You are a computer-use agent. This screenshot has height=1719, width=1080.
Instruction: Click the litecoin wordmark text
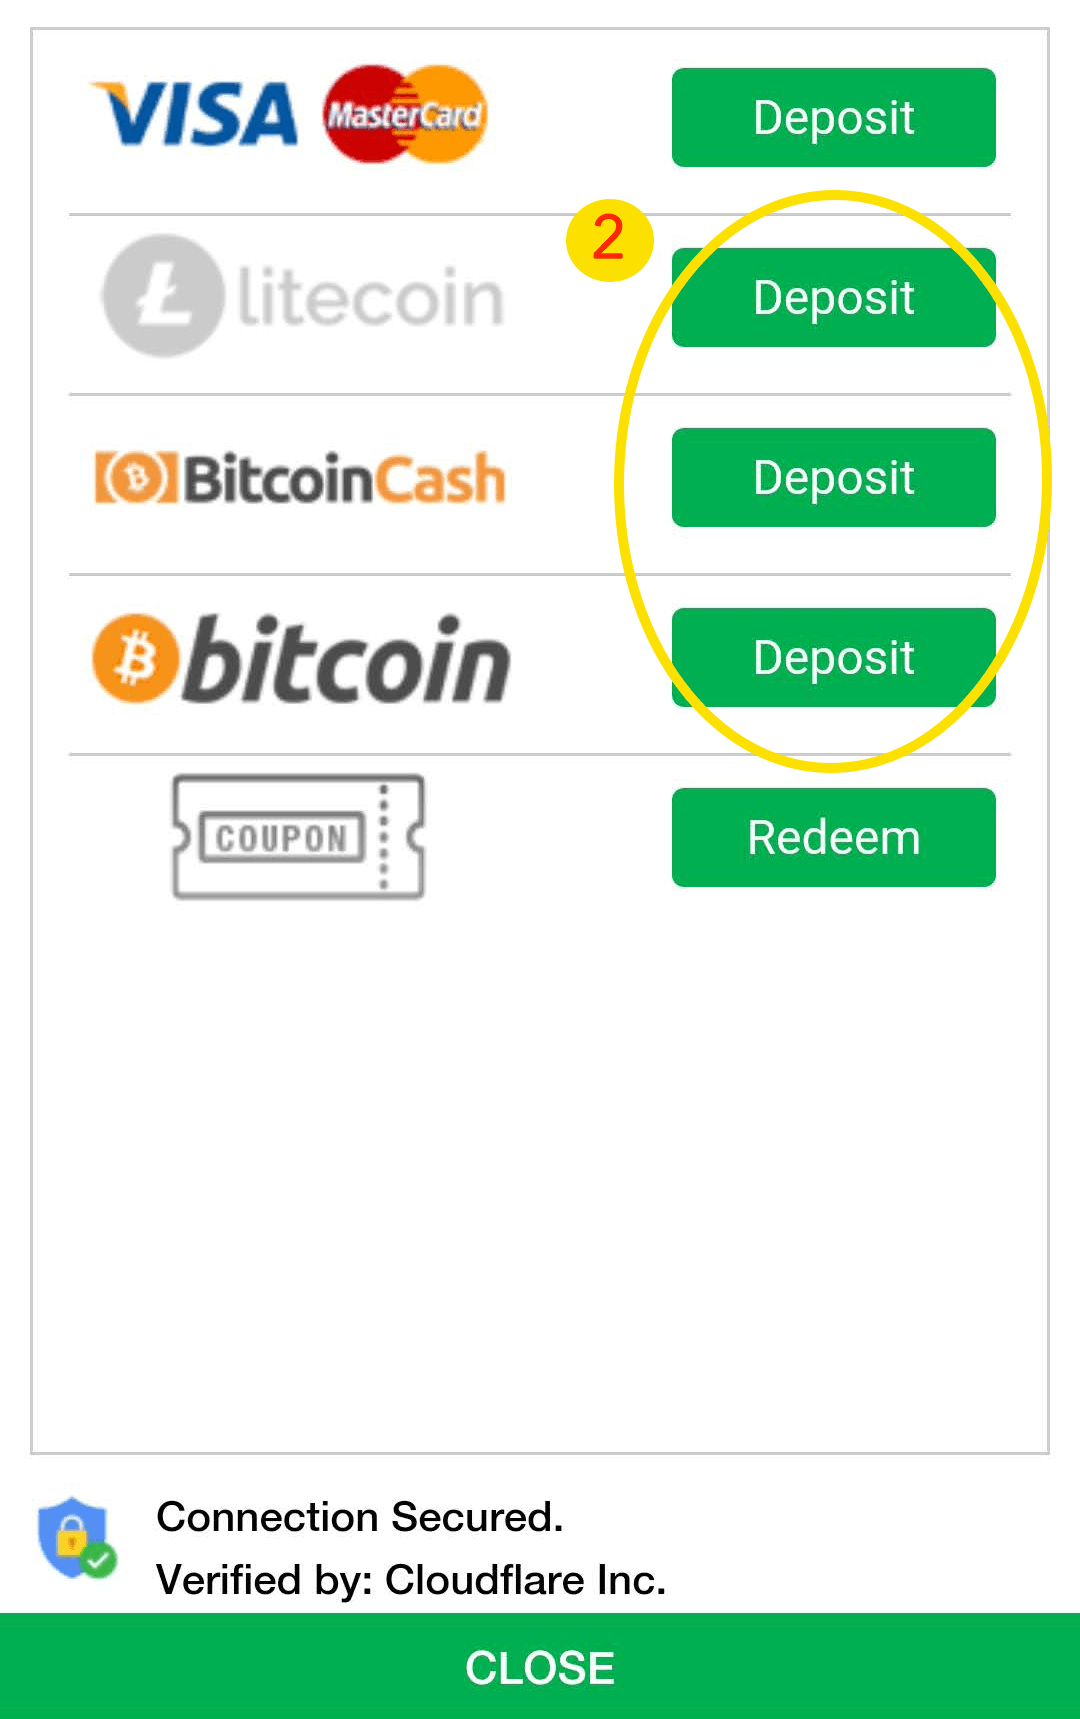[370, 297]
